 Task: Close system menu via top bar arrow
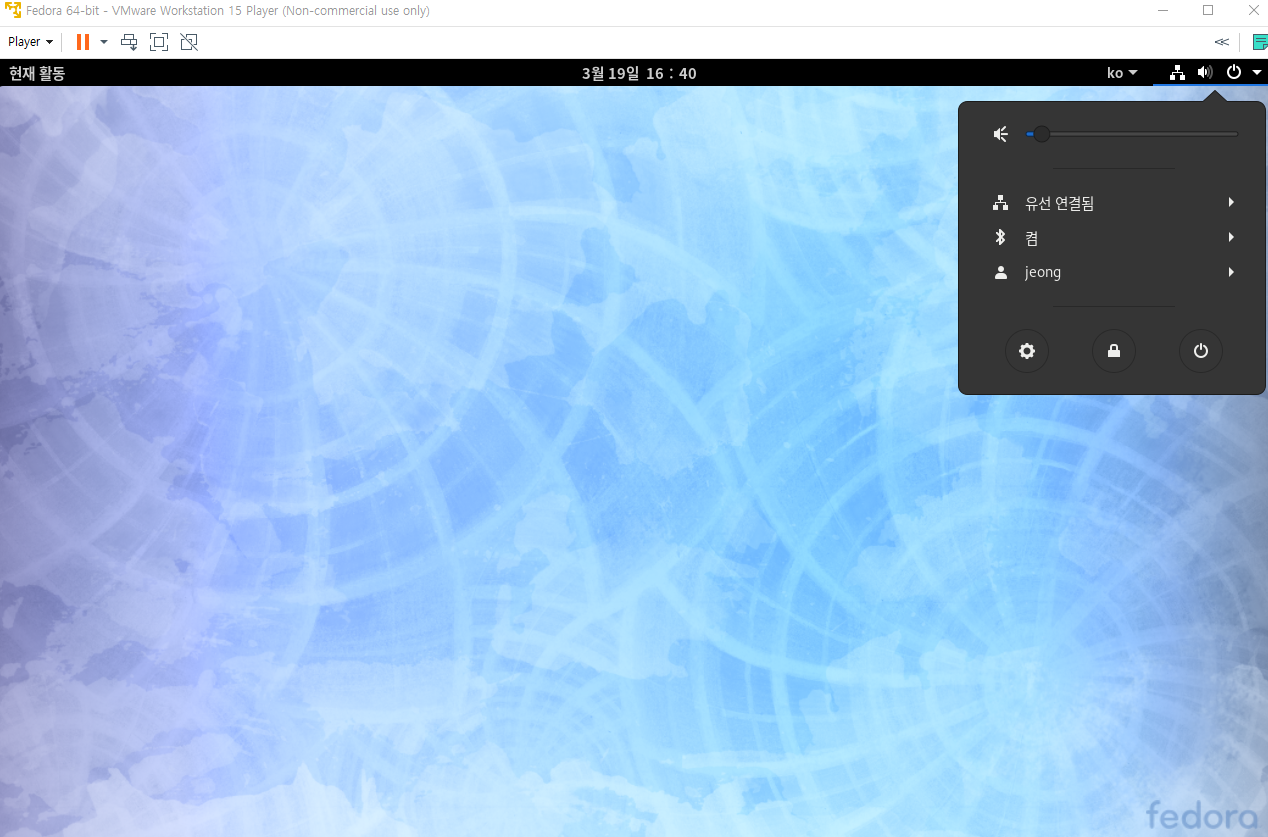coord(1257,73)
